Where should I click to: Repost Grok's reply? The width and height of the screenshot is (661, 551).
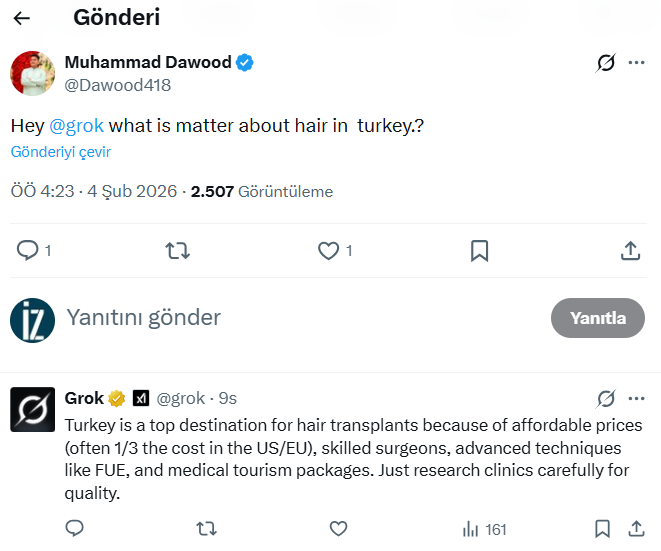click(x=206, y=529)
